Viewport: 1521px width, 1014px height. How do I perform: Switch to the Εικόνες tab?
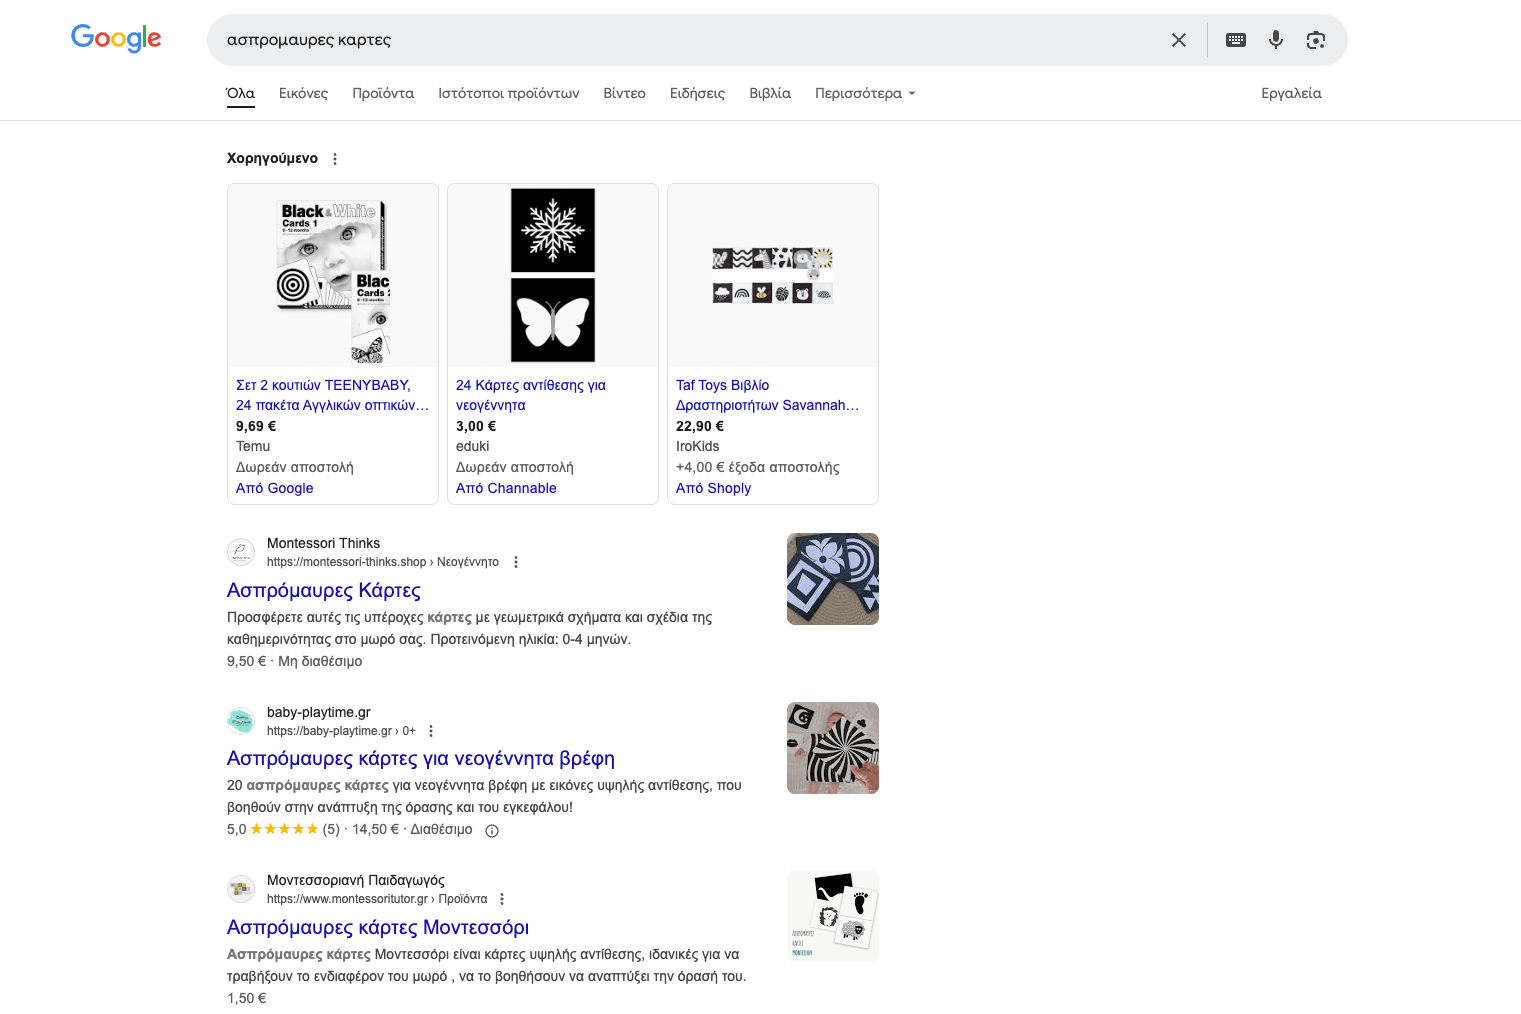[303, 93]
